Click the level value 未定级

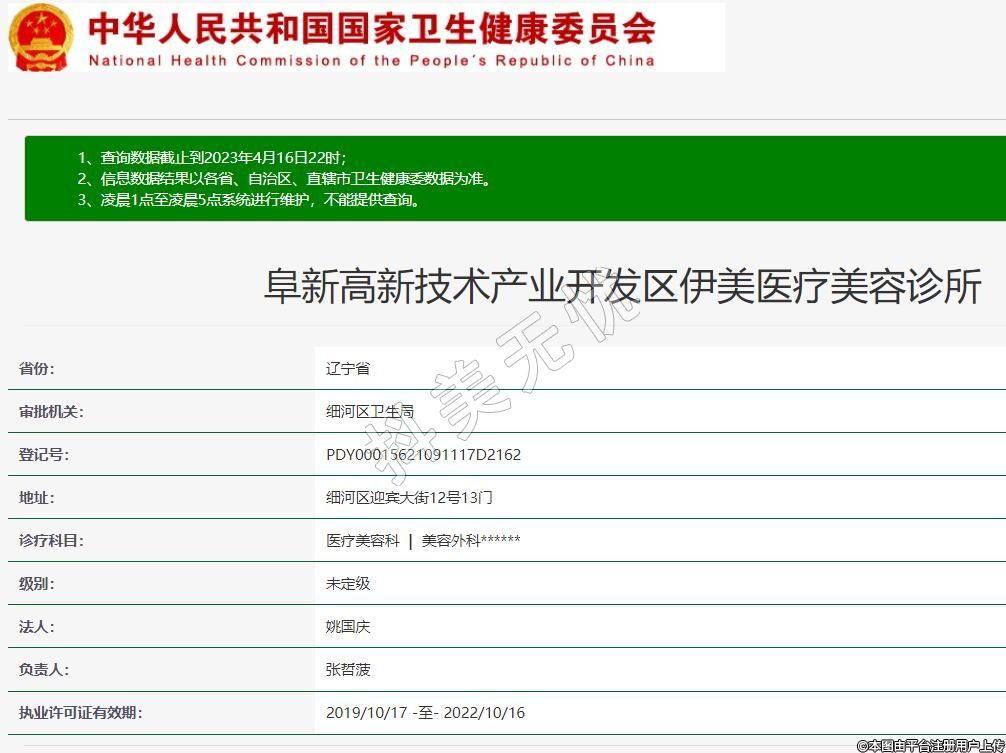point(348,583)
